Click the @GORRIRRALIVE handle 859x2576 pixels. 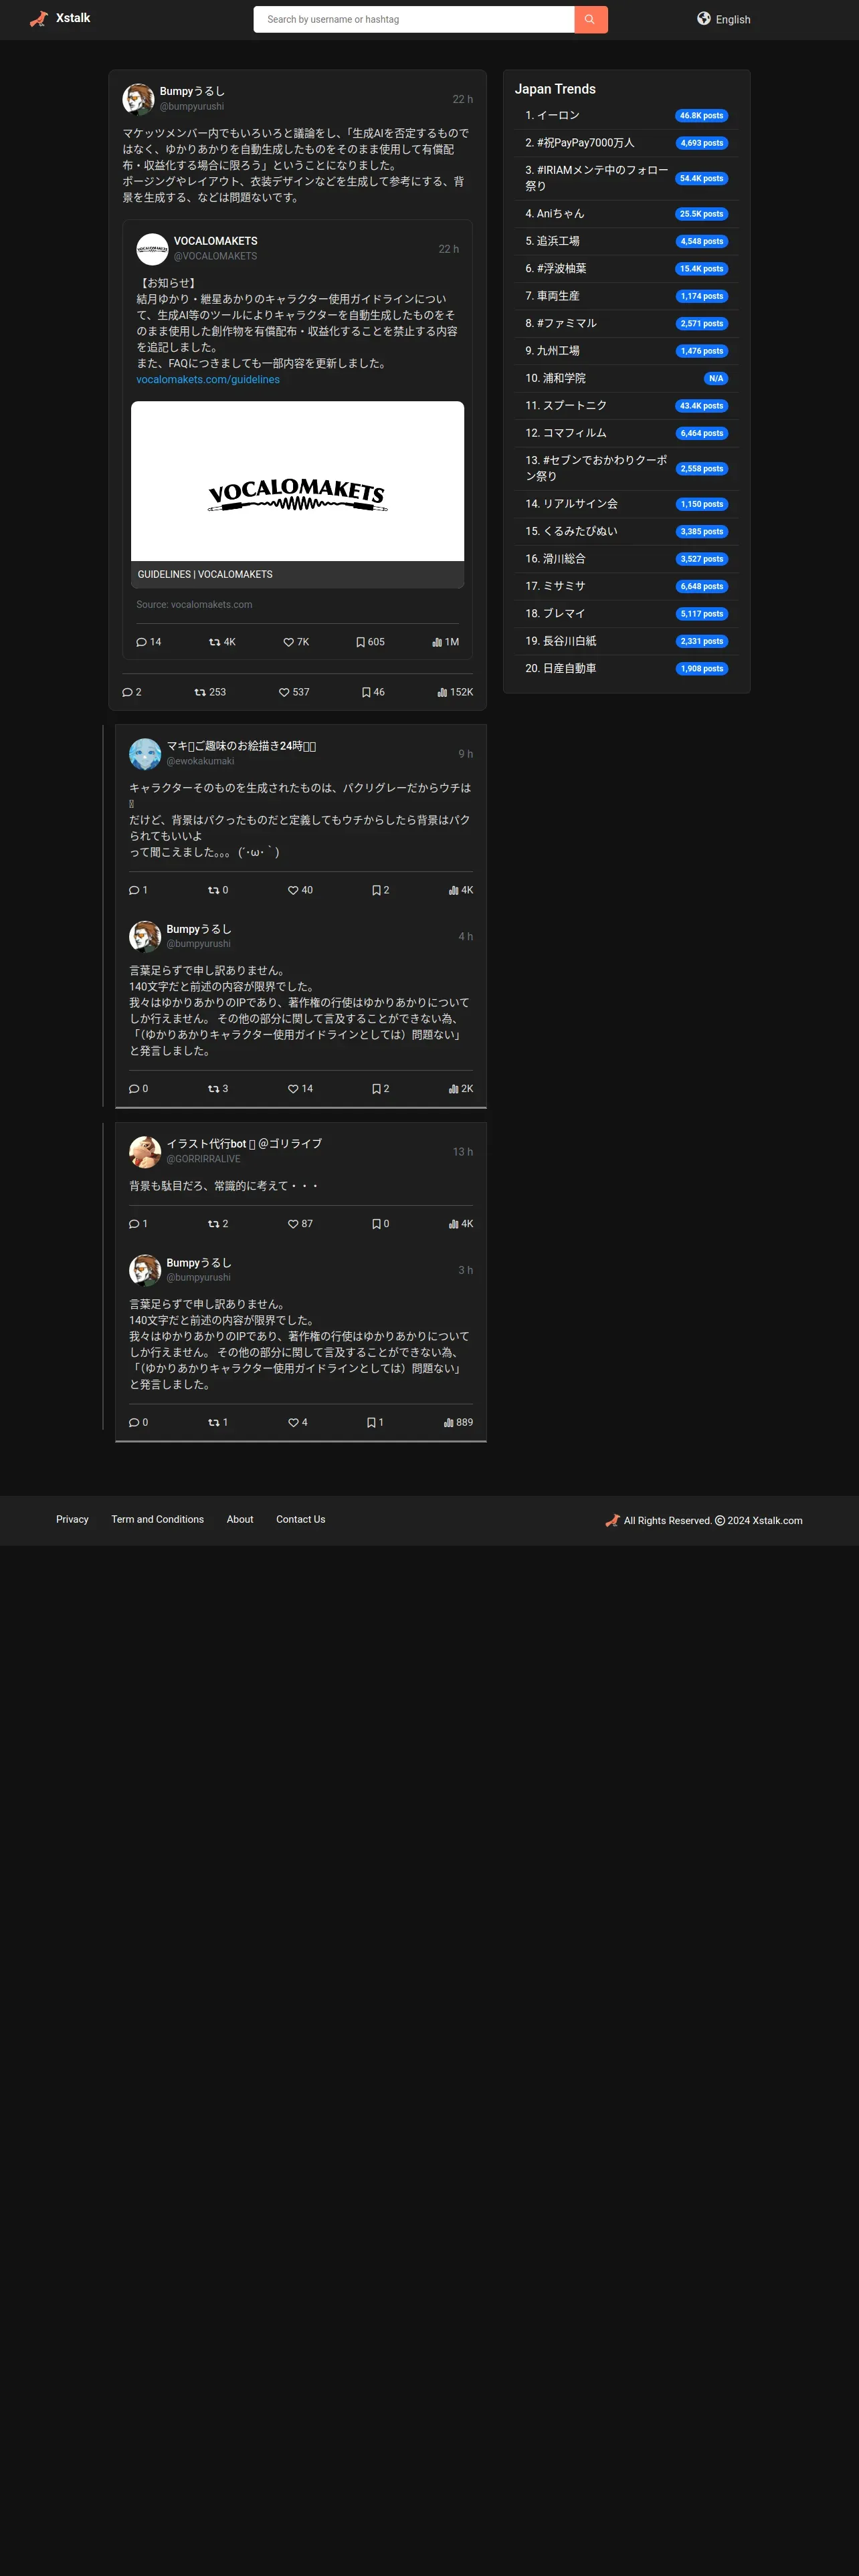(x=203, y=1159)
